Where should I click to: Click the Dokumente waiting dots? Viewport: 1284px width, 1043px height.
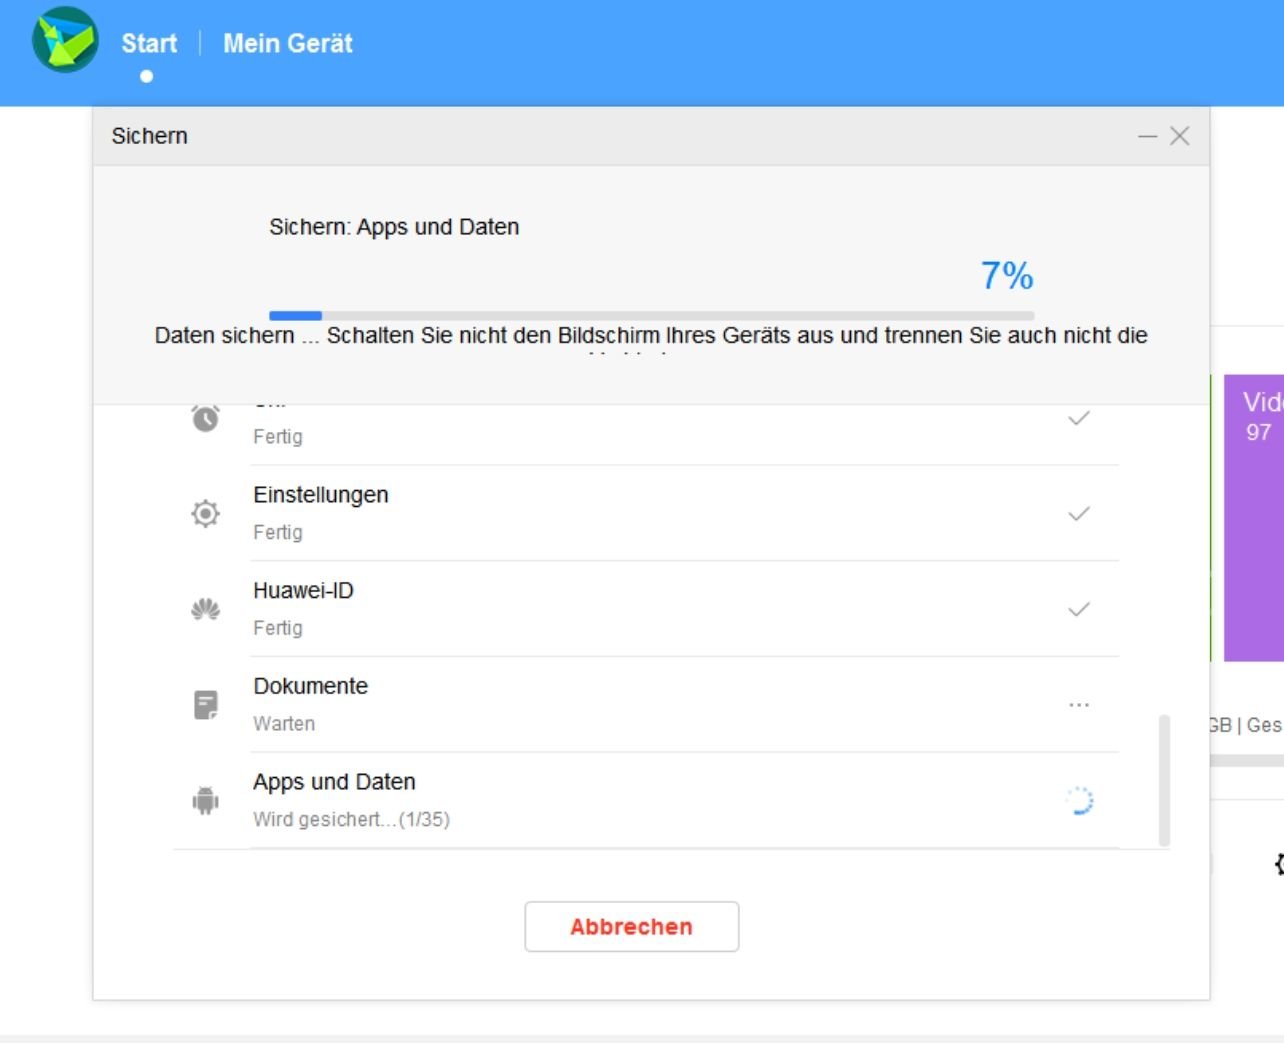[x=1079, y=705]
